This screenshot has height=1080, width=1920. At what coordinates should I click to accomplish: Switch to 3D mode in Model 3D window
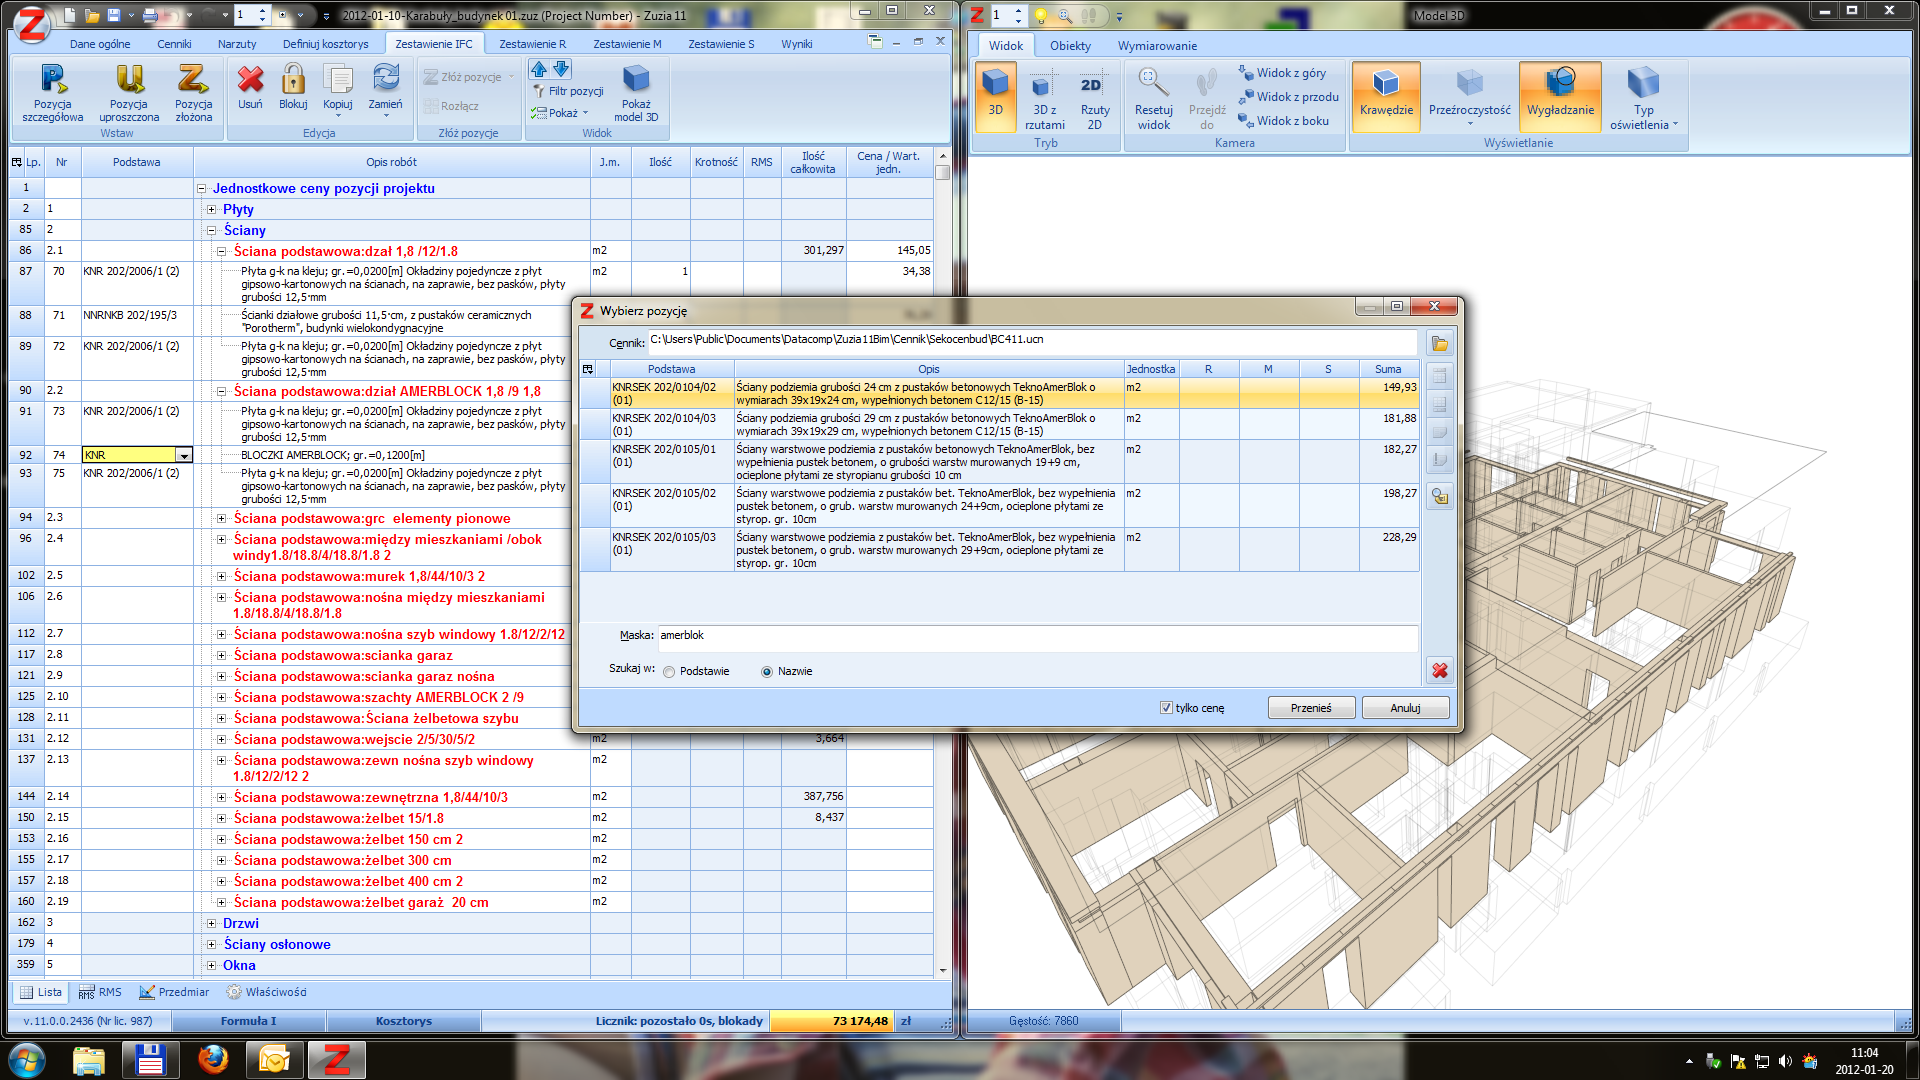click(x=995, y=96)
